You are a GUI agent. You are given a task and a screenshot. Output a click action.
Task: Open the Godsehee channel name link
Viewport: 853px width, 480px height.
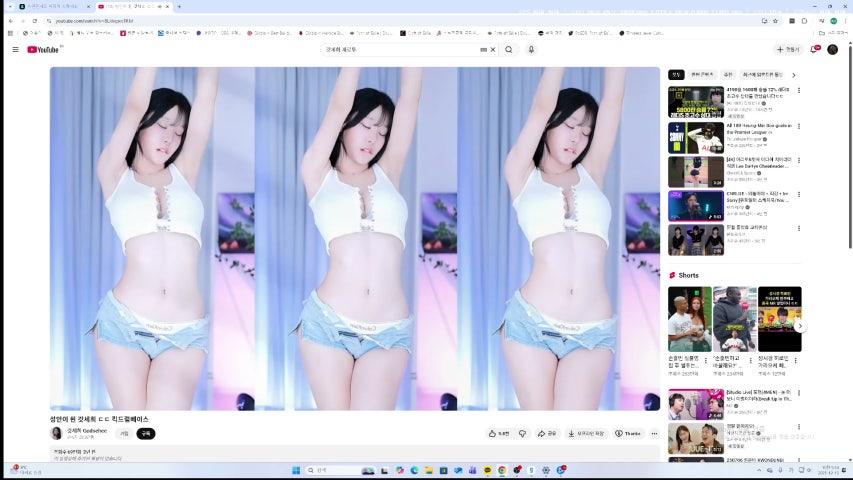click(x=87, y=430)
